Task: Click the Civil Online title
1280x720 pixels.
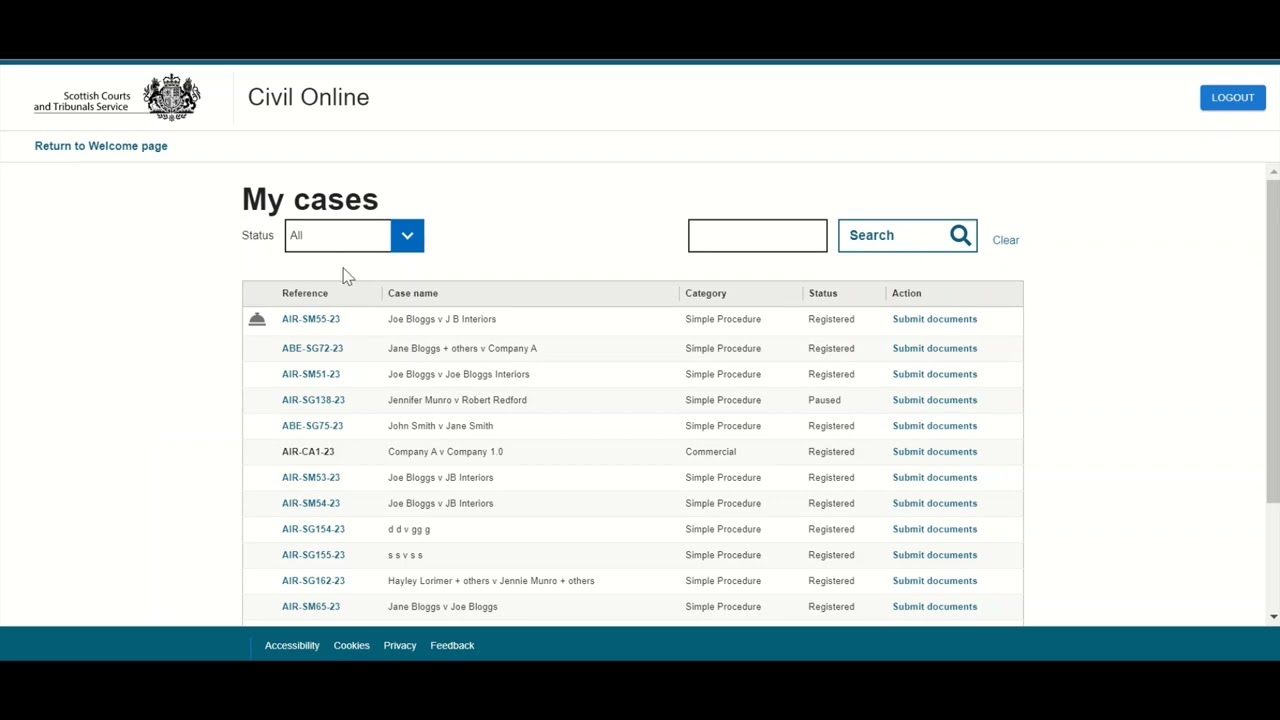Action: click(x=308, y=97)
